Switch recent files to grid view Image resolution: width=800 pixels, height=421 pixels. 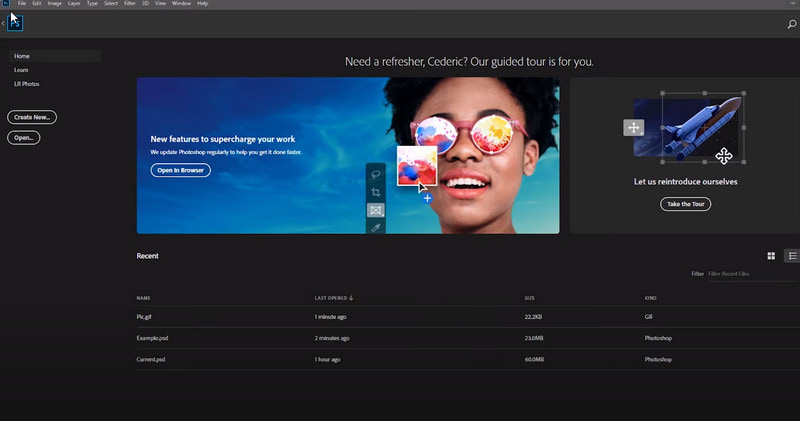(771, 256)
